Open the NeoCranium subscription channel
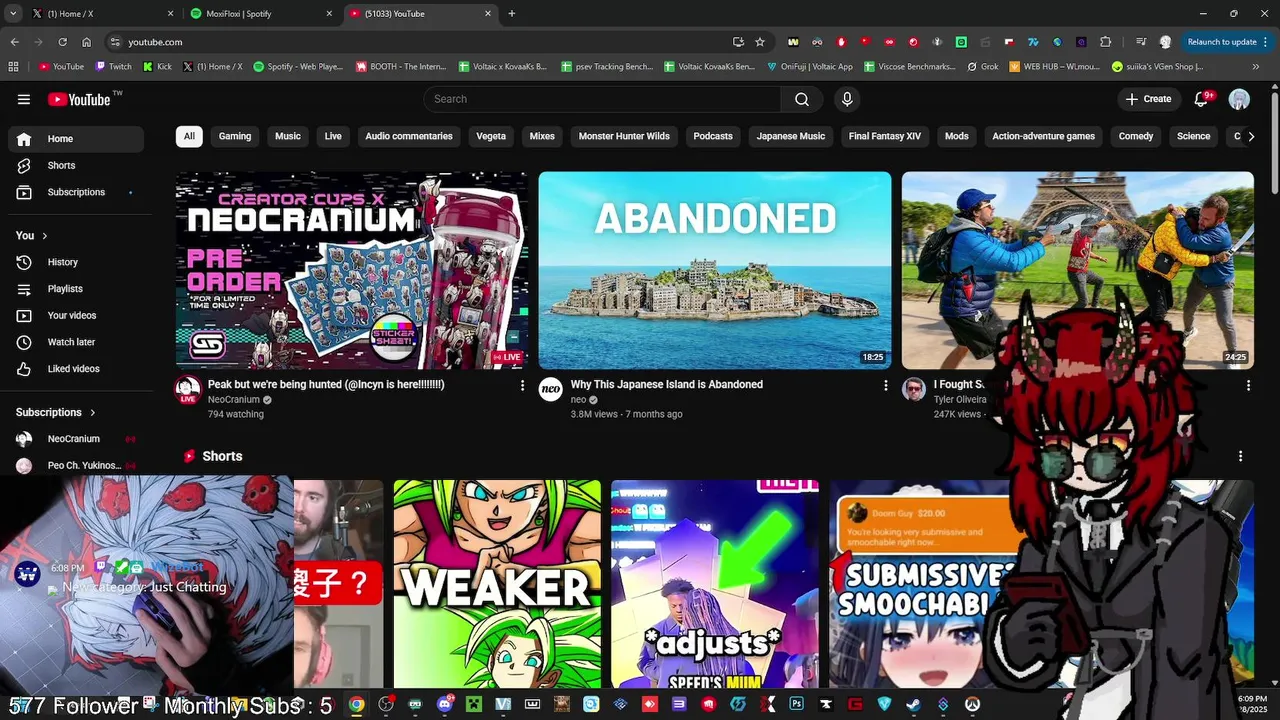Image resolution: width=1280 pixels, height=720 pixels. (x=76, y=439)
